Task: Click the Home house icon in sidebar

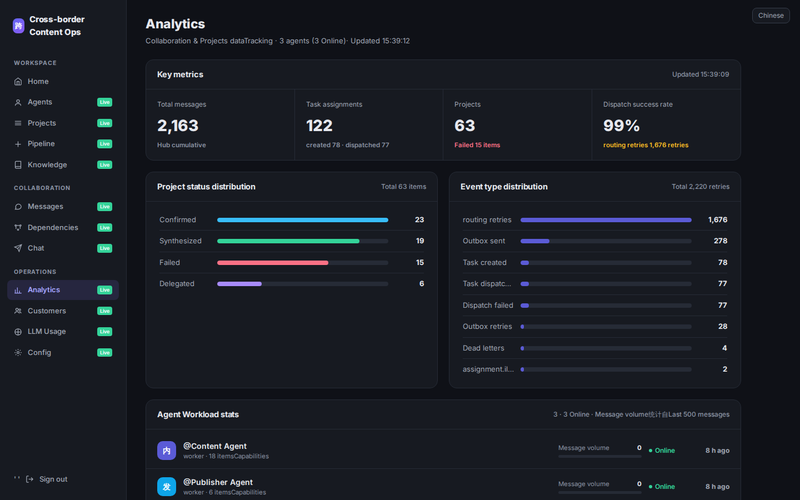Action: coord(18,82)
